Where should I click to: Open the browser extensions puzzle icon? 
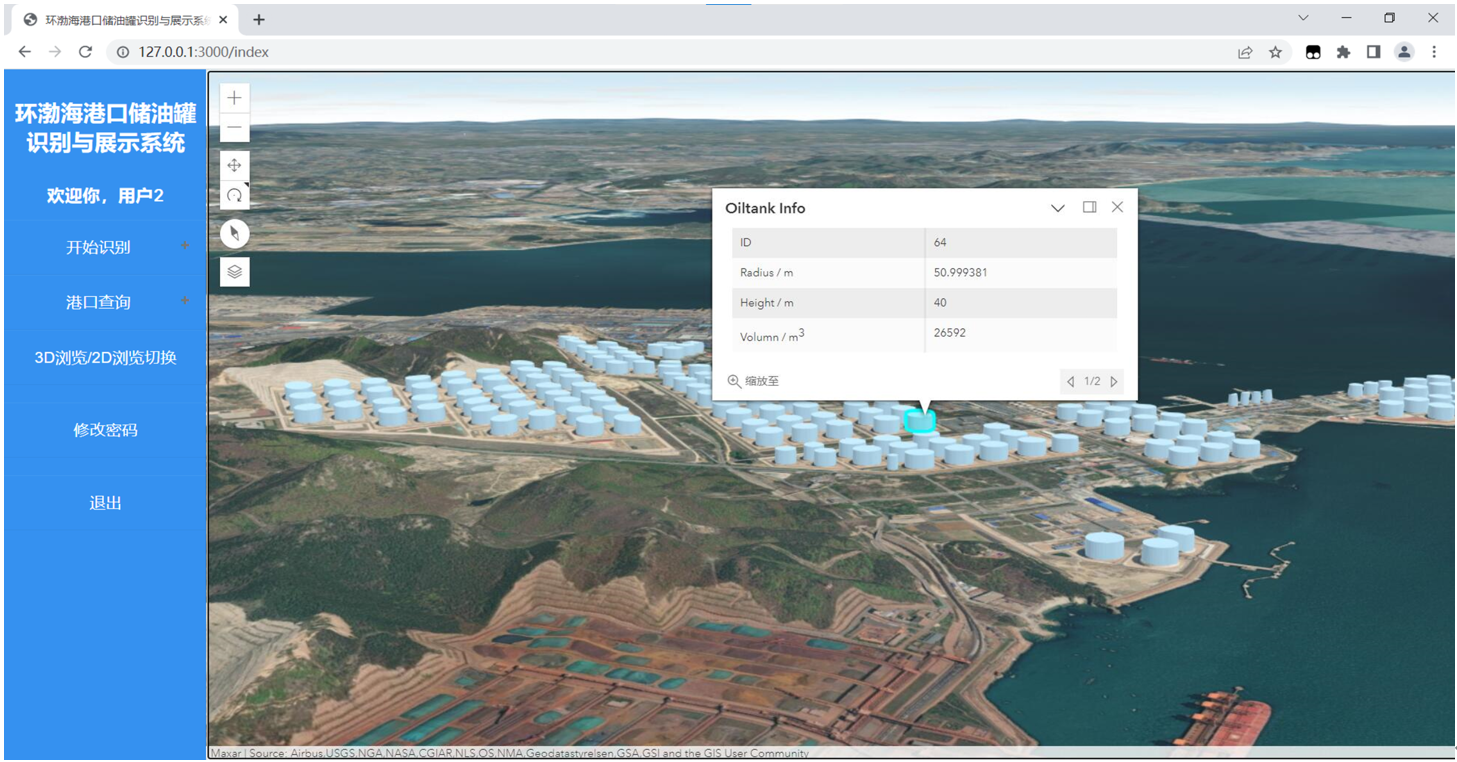point(1343,52)
